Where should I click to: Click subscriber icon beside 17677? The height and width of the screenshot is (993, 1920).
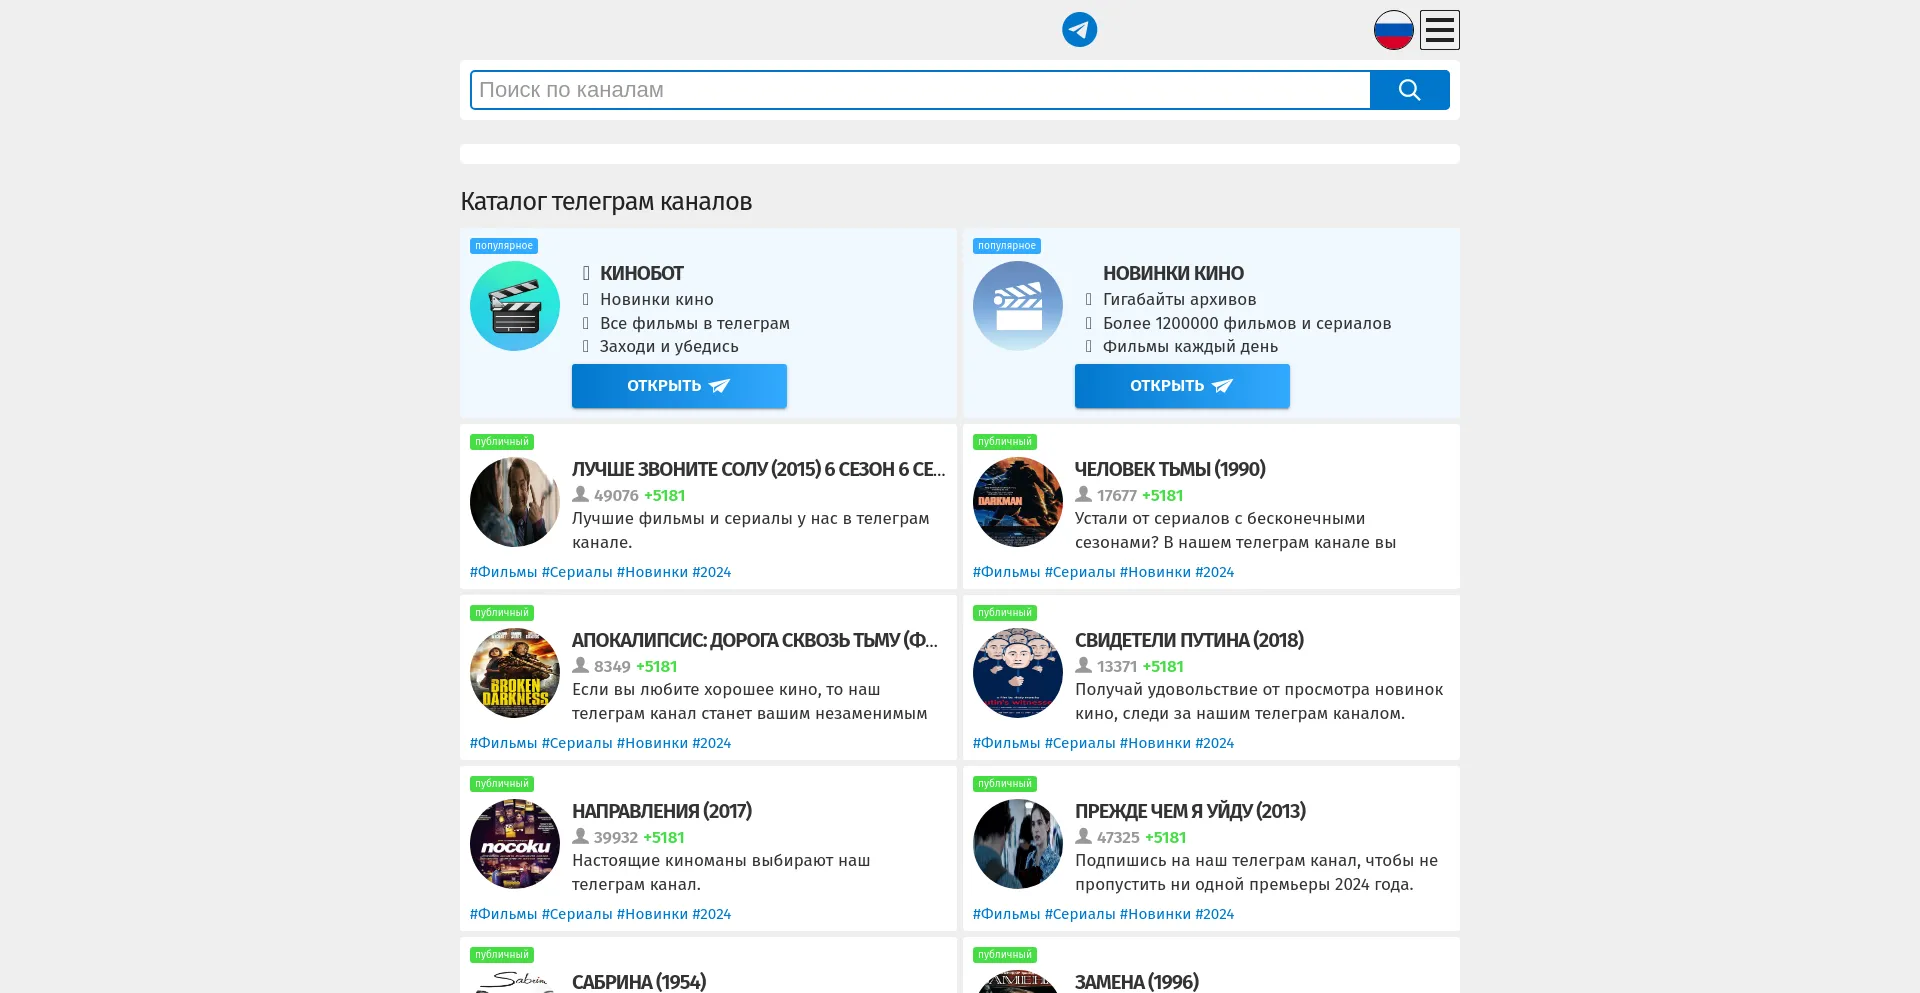(1083, 494)
